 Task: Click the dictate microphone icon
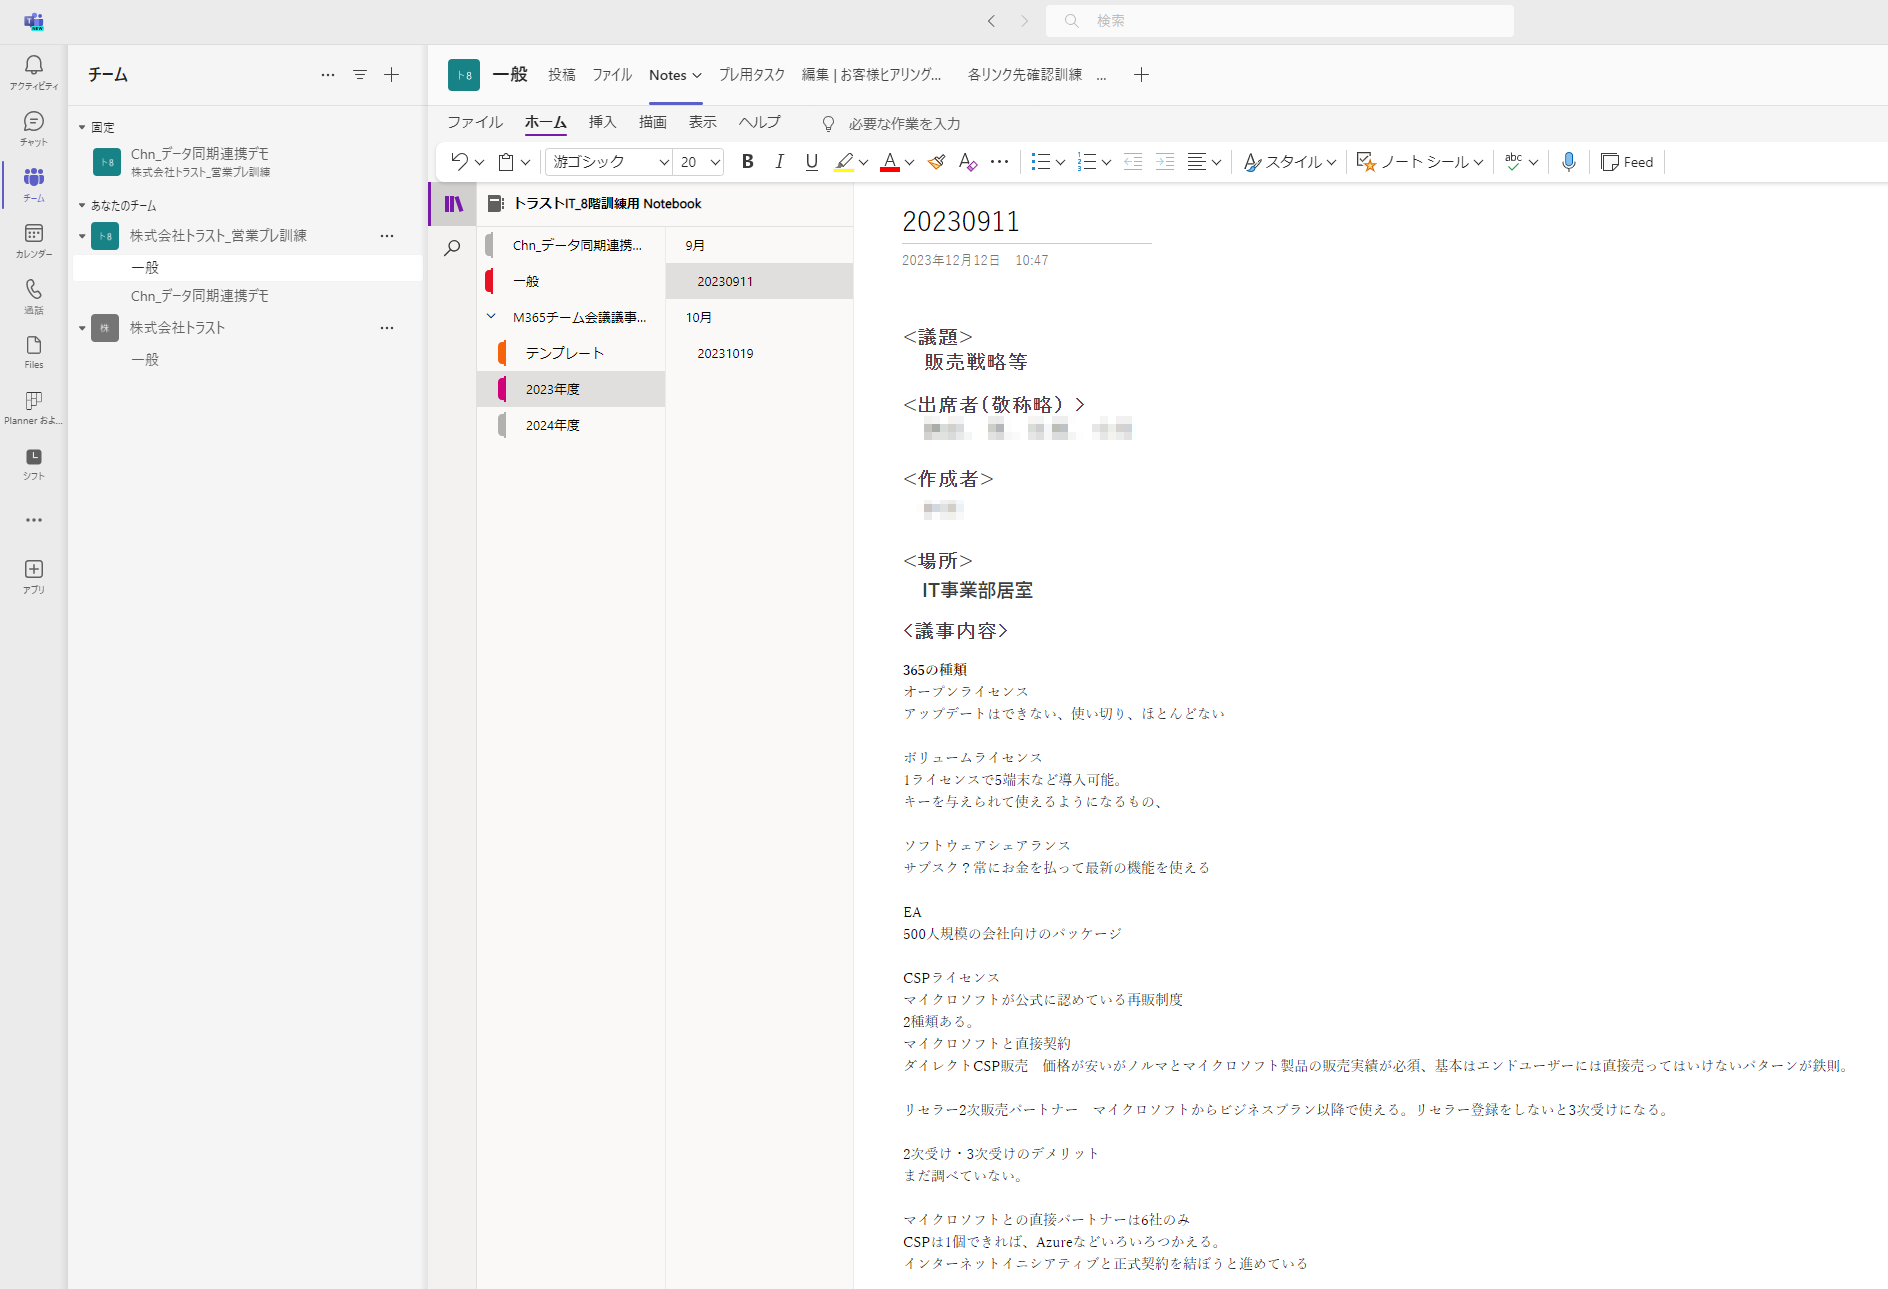coord(1568,162)
